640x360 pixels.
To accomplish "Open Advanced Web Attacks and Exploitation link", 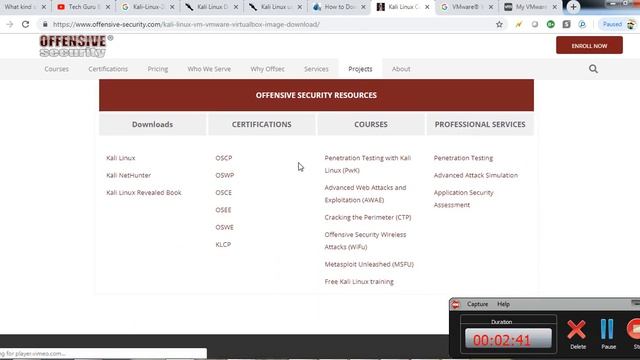I will tap(365, 194).
